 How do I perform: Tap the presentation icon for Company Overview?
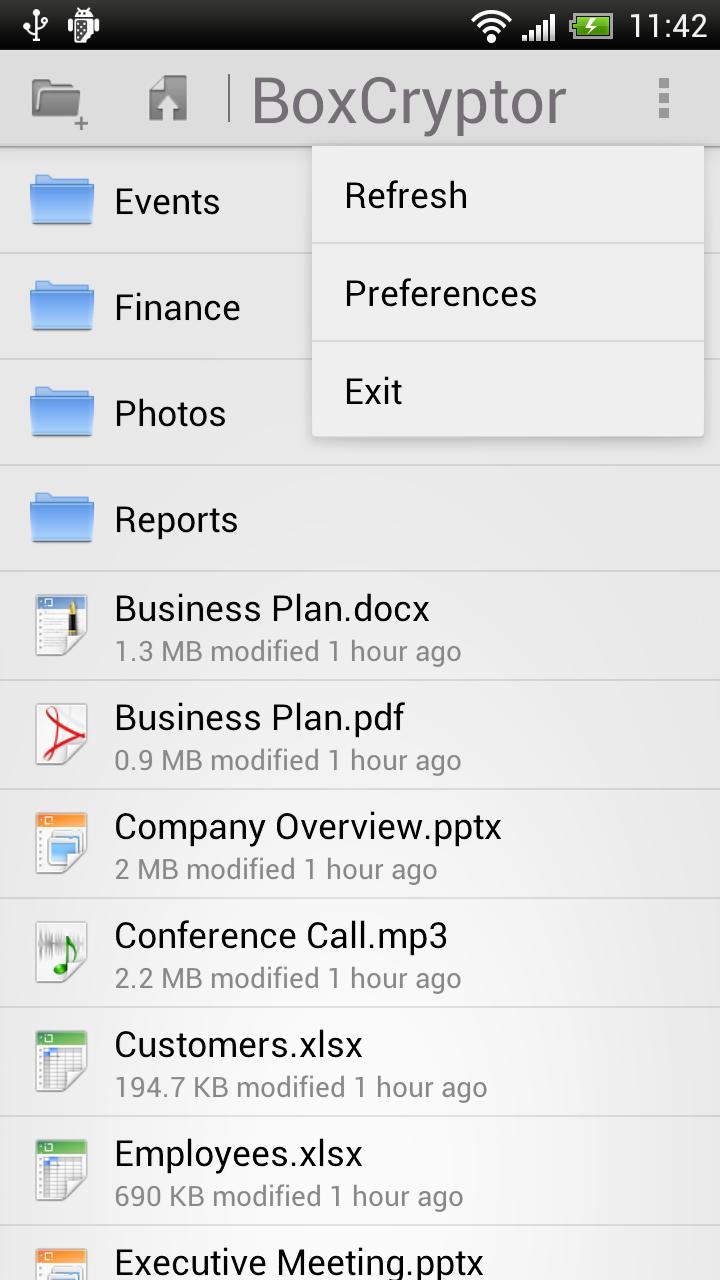tap(61, 843)
